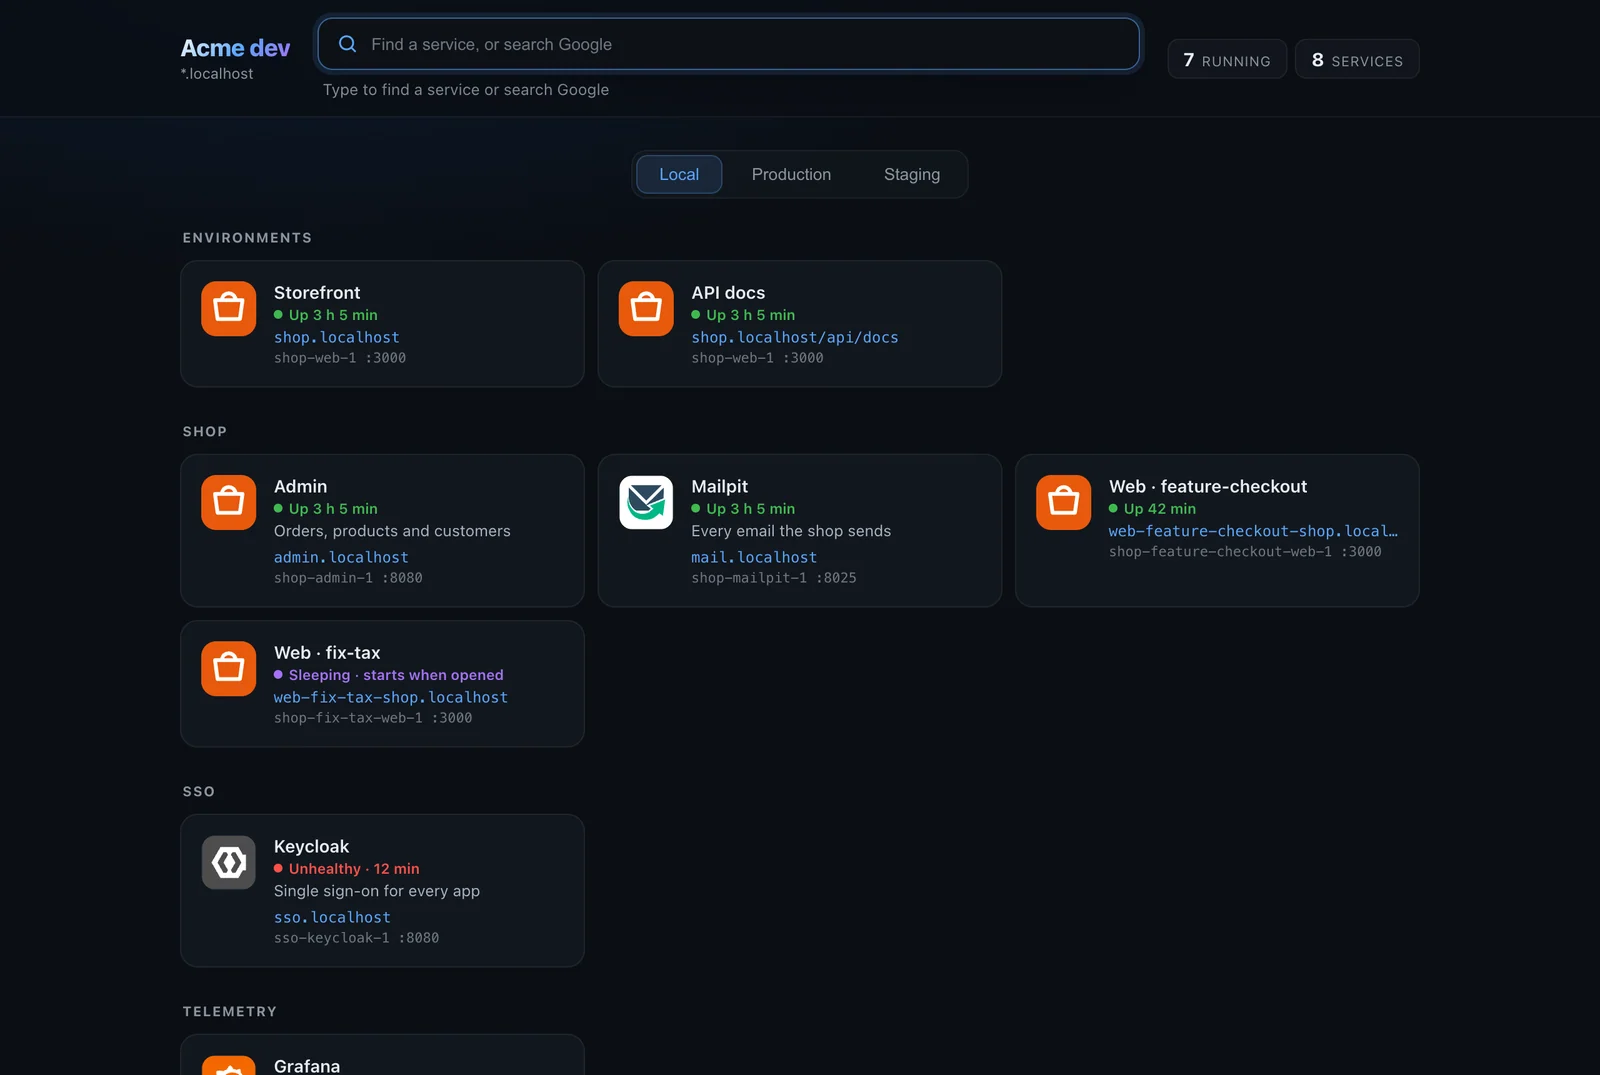Click 'shop-mailpit-1 :8025' container text
Viewport: 1600px width, 1075px height.
pyautogui.click(x=774, y=578)
